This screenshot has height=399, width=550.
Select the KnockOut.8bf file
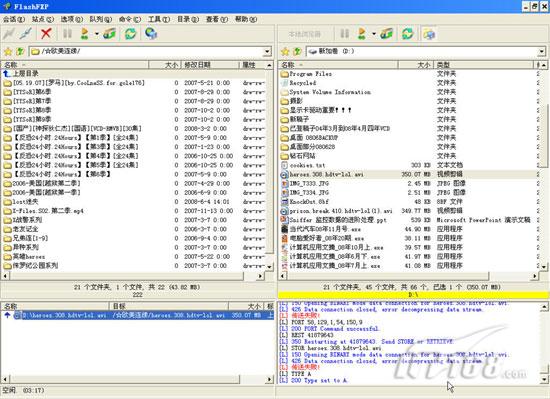point(305,202)
